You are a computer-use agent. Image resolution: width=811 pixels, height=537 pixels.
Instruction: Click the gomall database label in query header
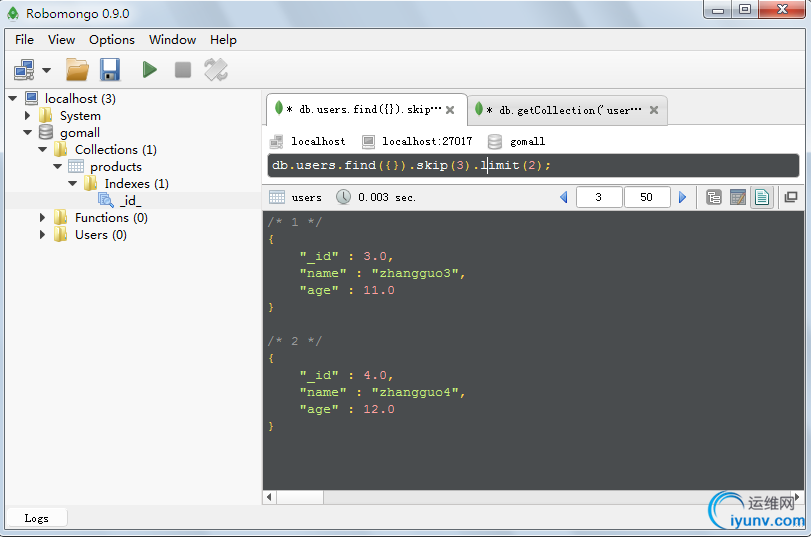pos(527,141)
